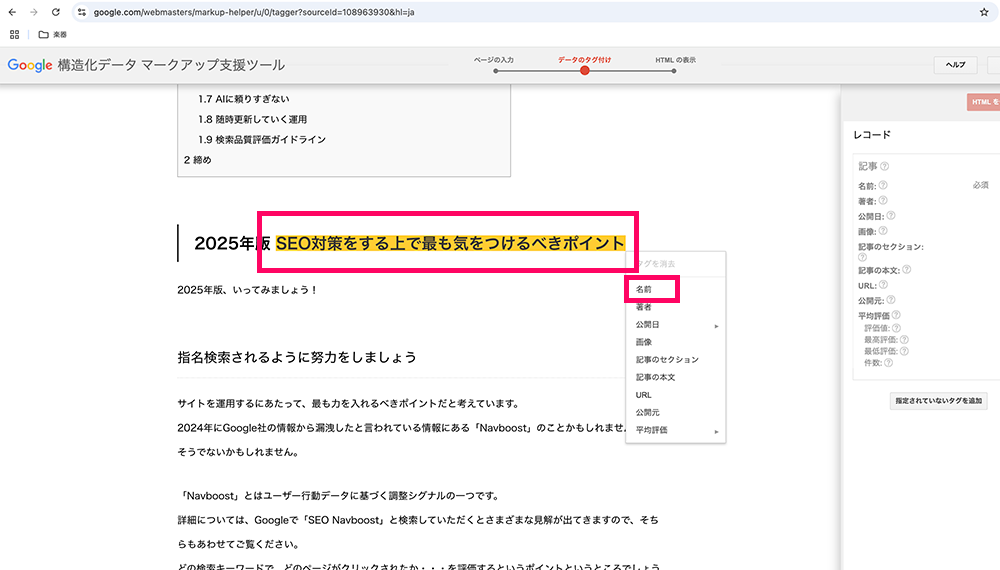This screenshot has height=570, width=1000.
Task: Open table of contents entry 1.7 AIに頼りすぎない
Action: (x=244, y=99)
